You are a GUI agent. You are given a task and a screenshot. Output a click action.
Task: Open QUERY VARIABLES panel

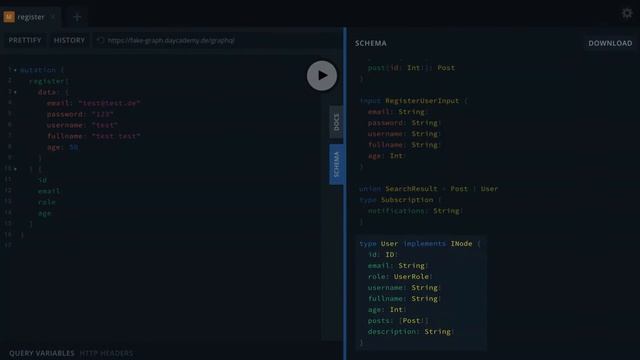coord(42,353)
